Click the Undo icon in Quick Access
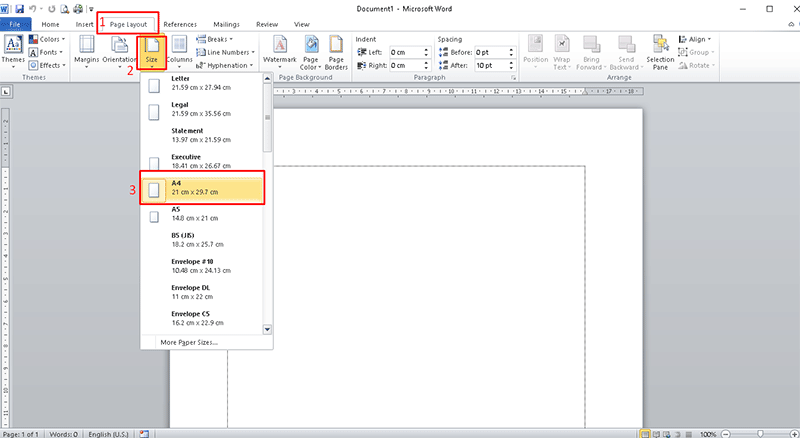Image resolution: width=800 pixels, height=438 pixels. coord(33,9)
